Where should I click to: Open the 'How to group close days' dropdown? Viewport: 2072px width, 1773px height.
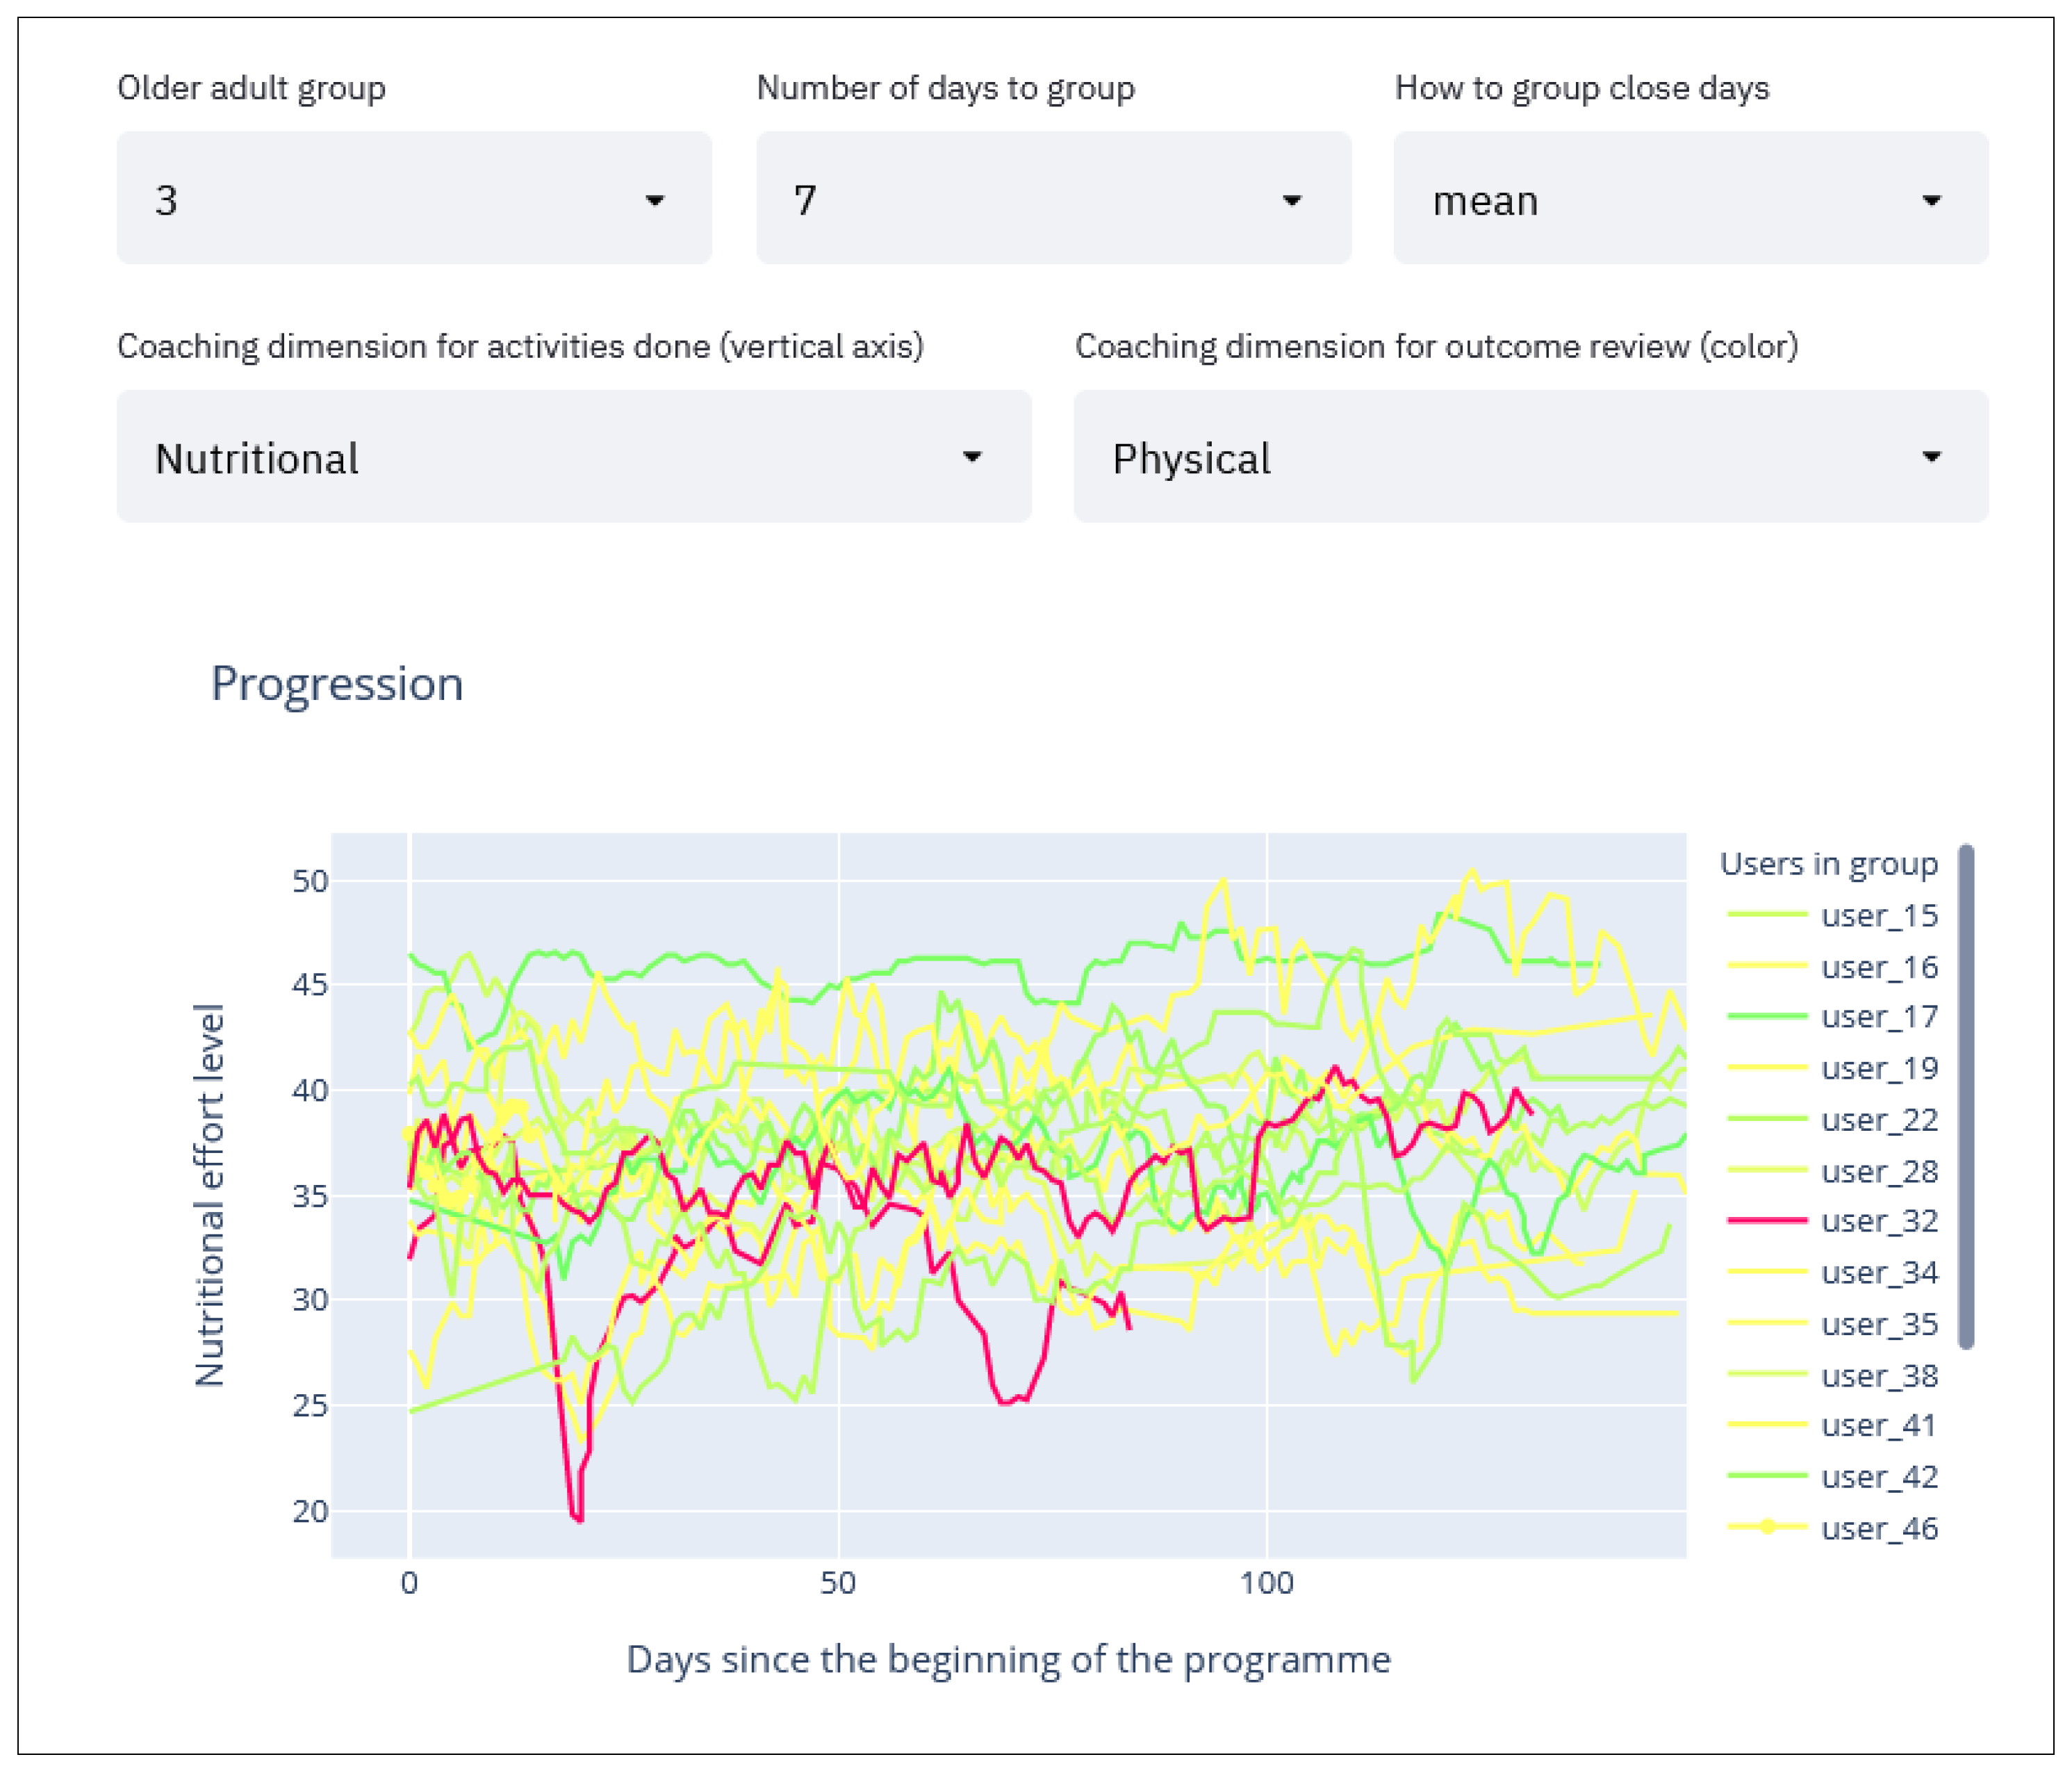coord(1690,199)
